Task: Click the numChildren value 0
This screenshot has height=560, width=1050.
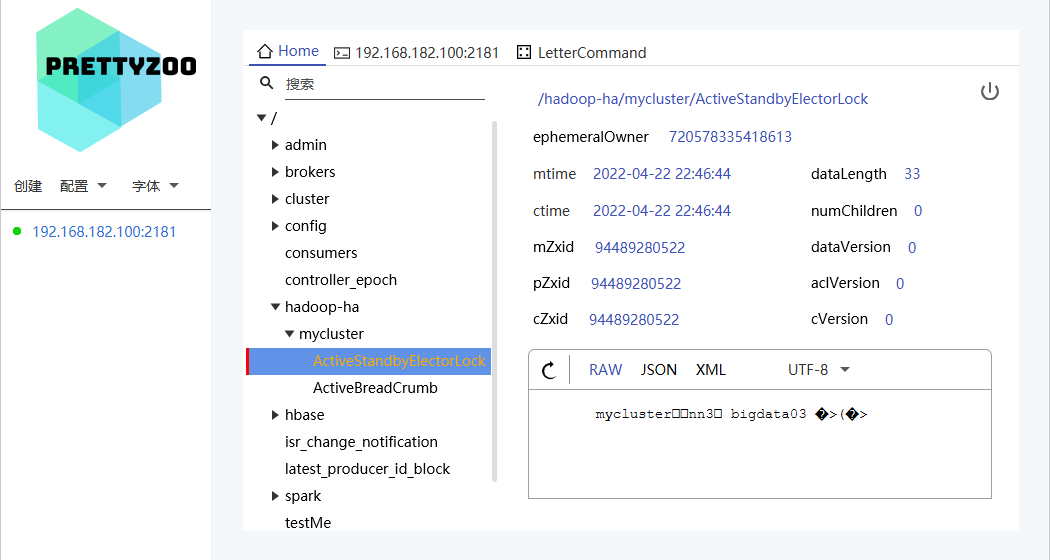Action: [x=917, y=210]
